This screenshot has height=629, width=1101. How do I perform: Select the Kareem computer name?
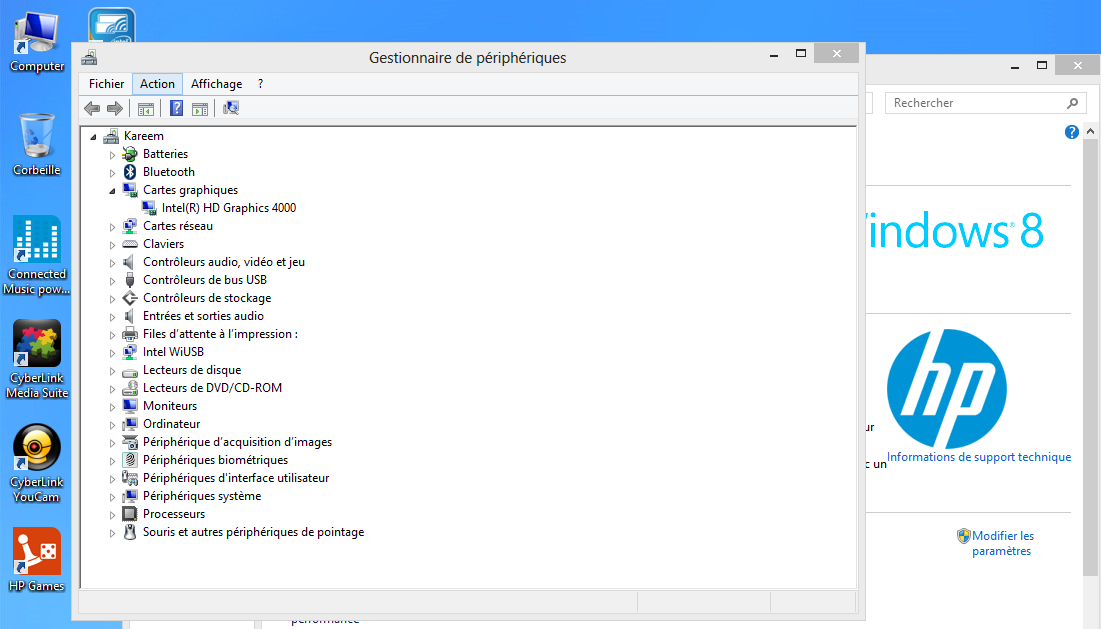tap(144, 136)
